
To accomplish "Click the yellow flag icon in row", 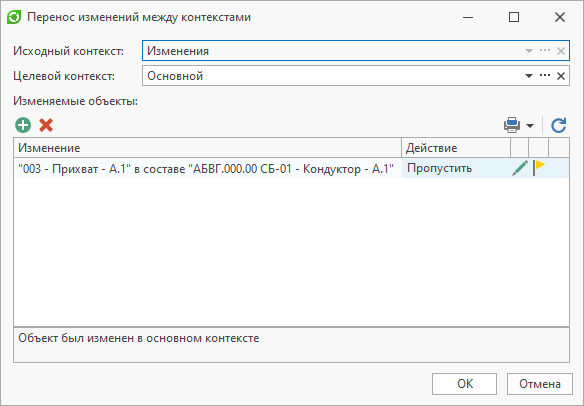I will click(x=539, y=168).
